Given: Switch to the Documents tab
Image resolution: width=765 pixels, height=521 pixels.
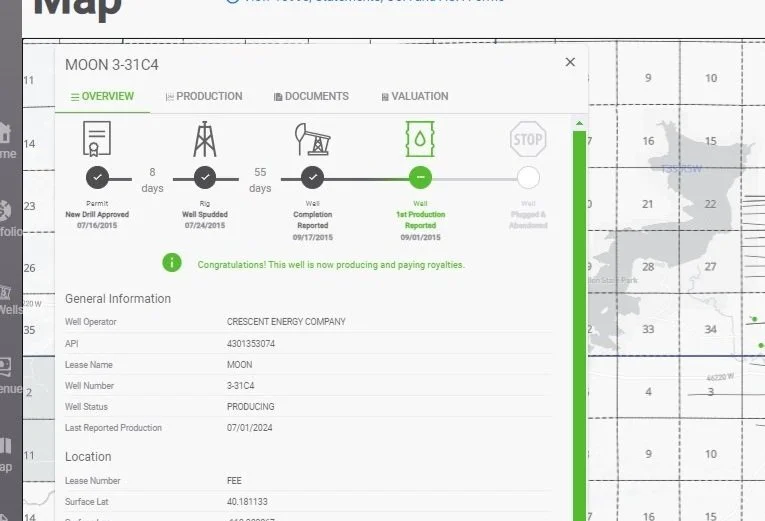Looking at the screenshot, I should (x=311, y=97).
